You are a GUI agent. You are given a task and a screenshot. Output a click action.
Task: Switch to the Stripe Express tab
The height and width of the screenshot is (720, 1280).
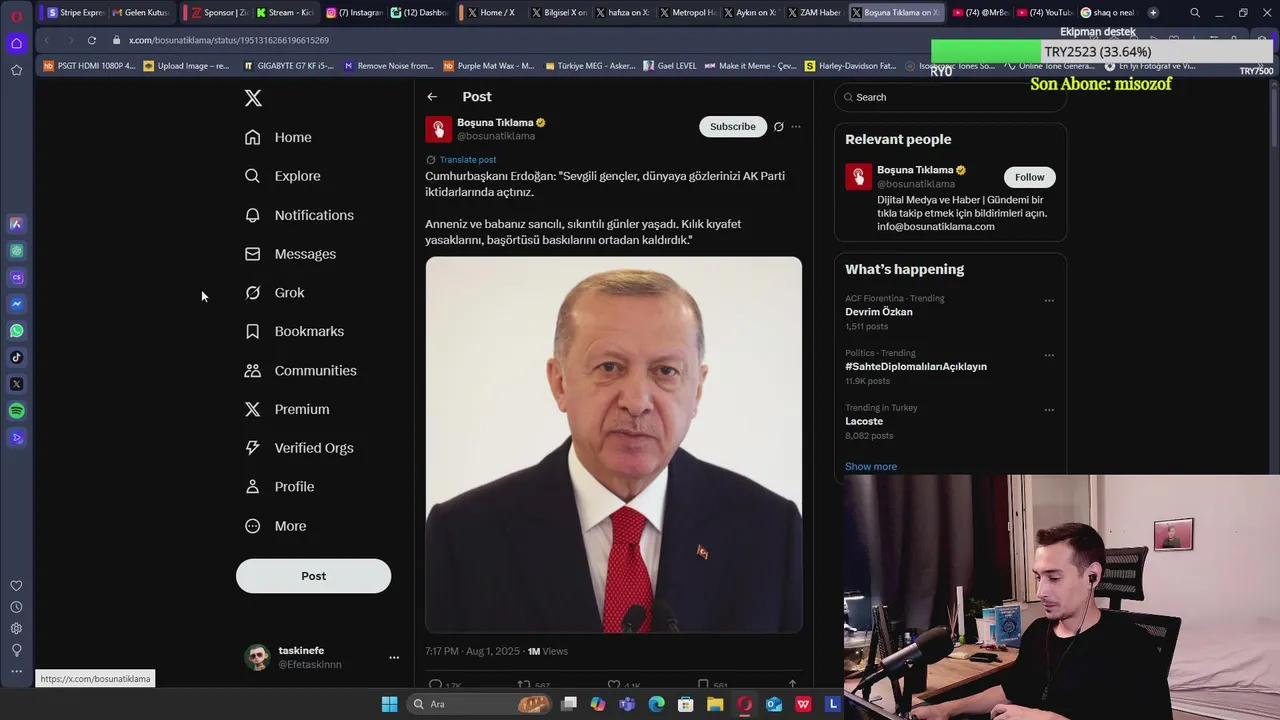(76, 13)
